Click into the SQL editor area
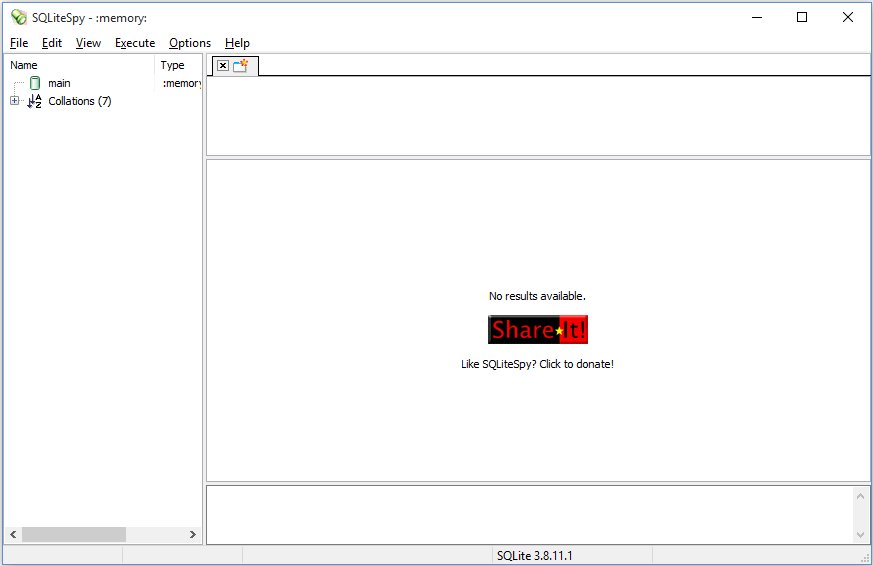The height and width of the screenshot is (566, 873). pyautogui.click(x=538, y=116)
